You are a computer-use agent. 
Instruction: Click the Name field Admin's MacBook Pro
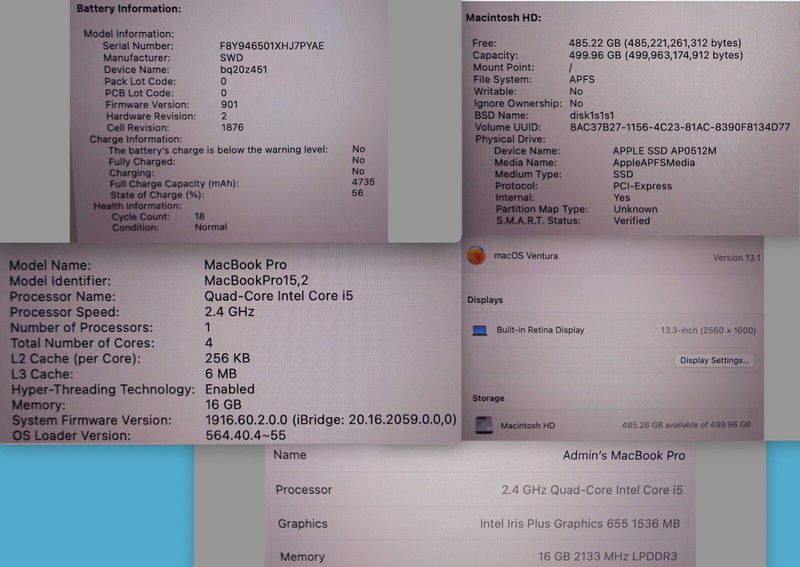[623, 456]
